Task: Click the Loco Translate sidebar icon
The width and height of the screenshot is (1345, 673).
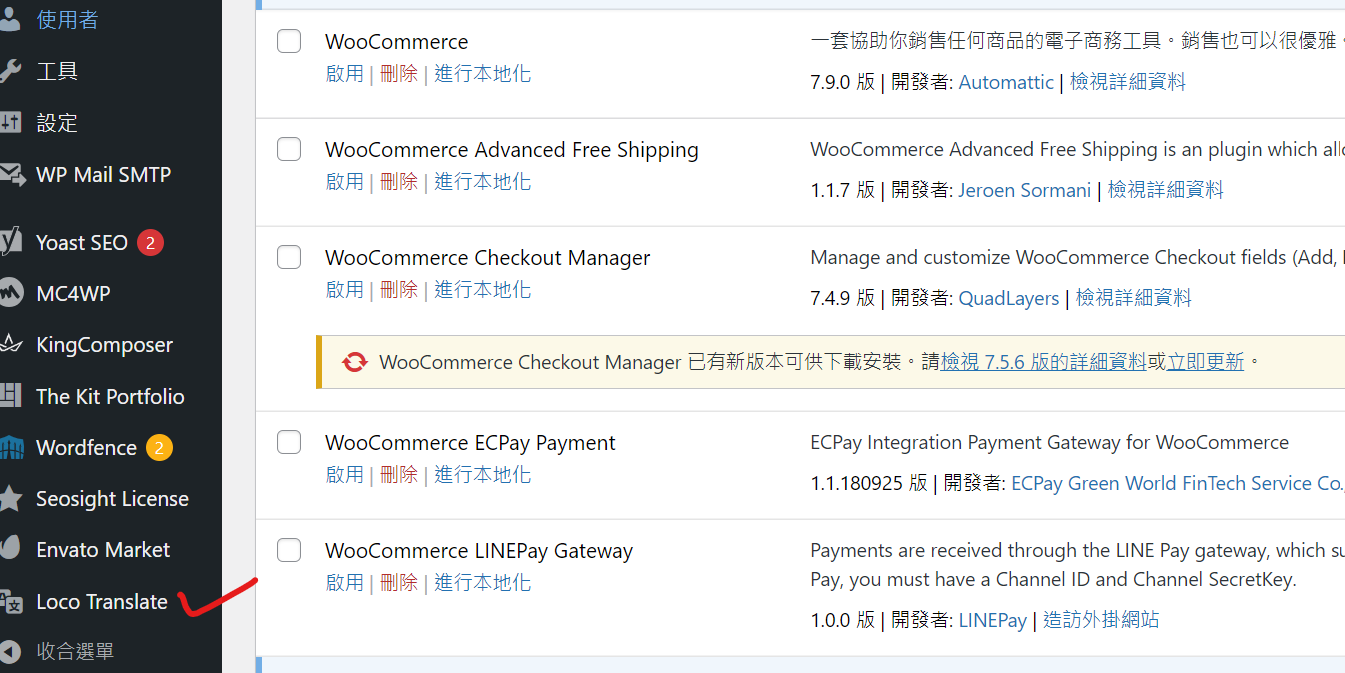Action: pos(10,601)
